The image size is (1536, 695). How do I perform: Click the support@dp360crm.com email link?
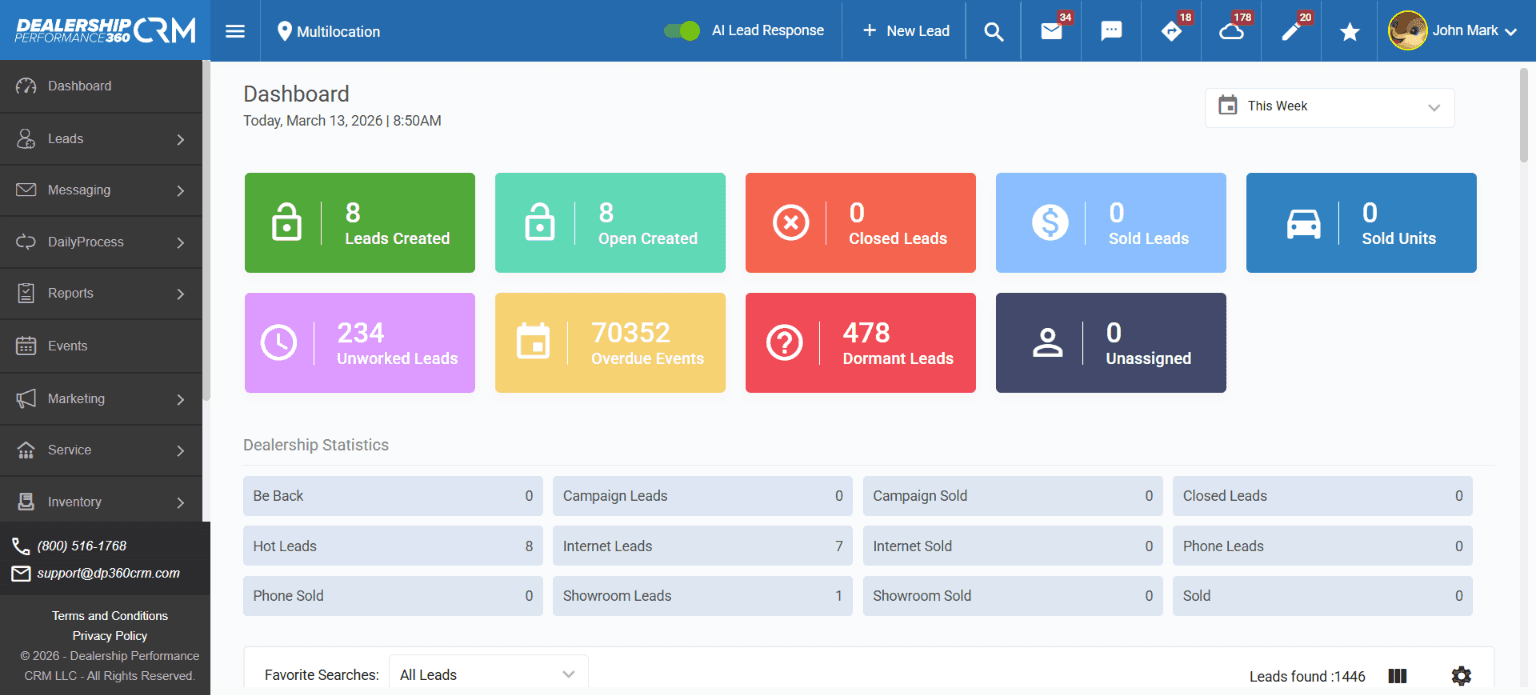click(x=108, y=573)
